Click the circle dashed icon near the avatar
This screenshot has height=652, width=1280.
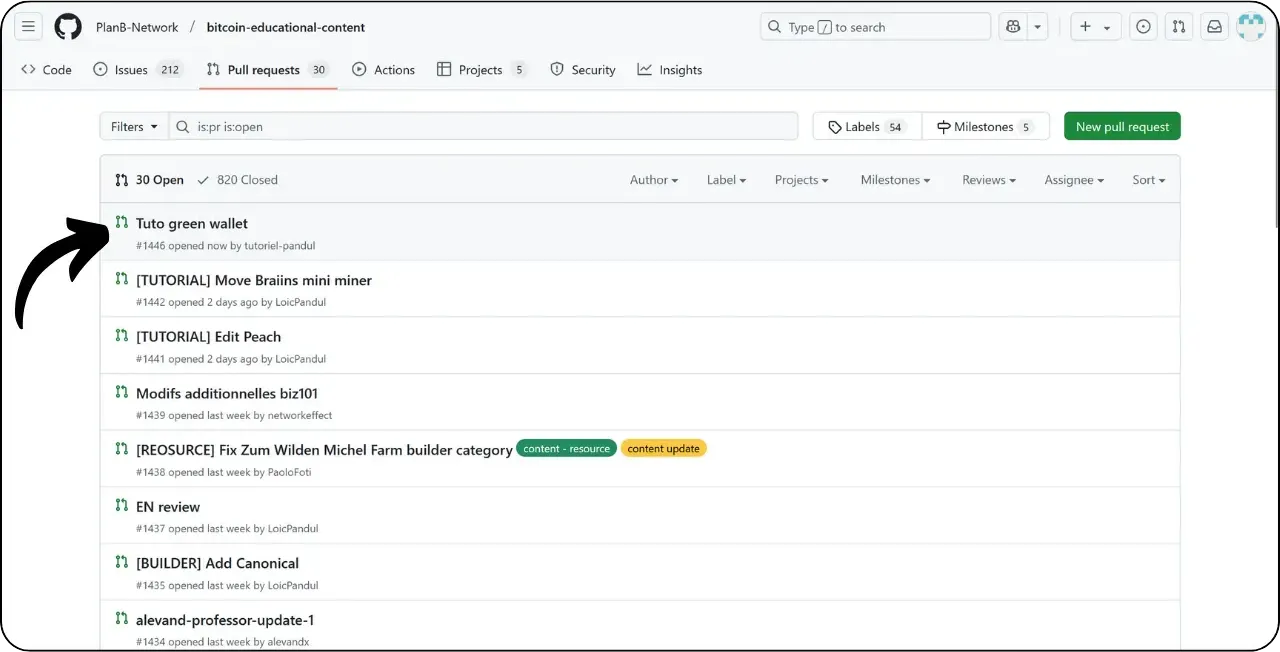pyautogui.click(x=1143, y=27)
